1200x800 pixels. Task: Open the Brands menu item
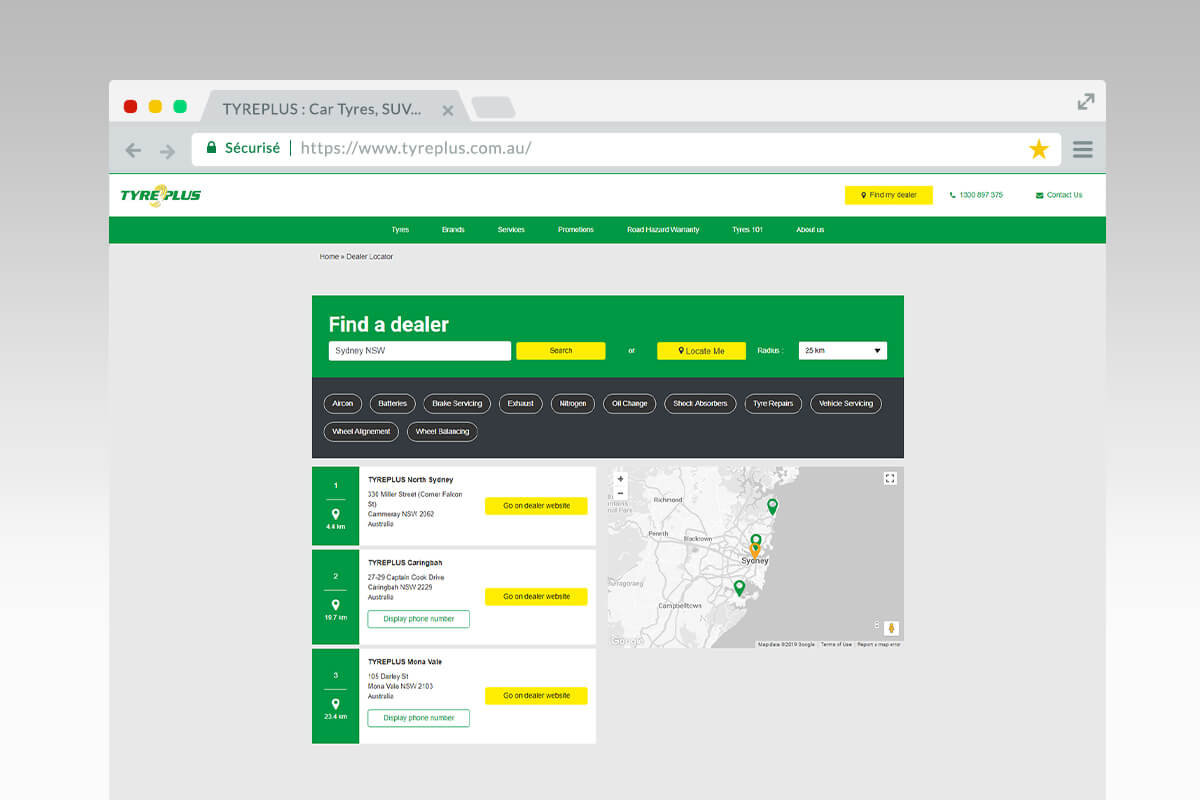(x=453, y=230)
